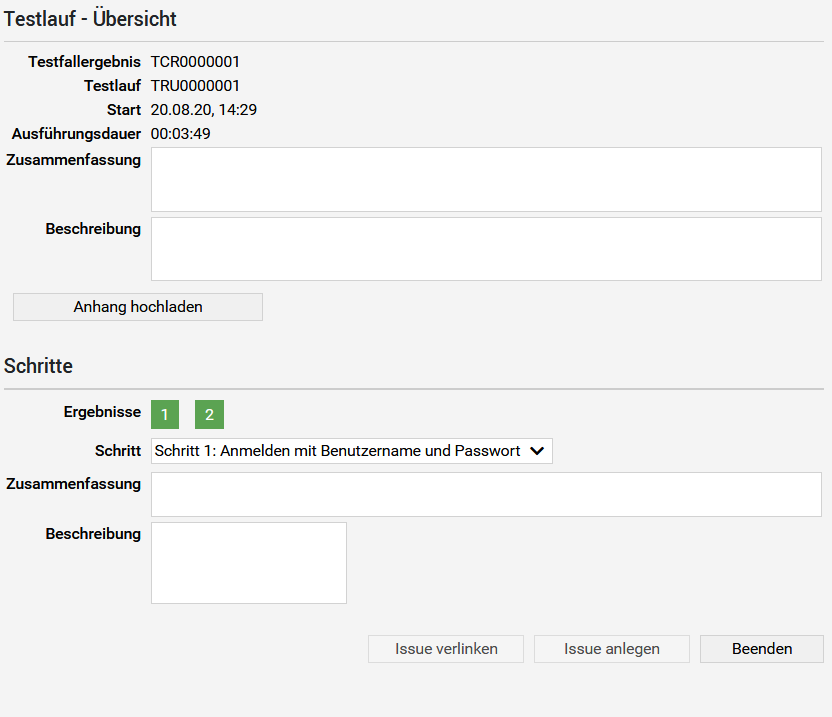Click the Ergebnisse label
832x717 pixels.
pos(102,412)
